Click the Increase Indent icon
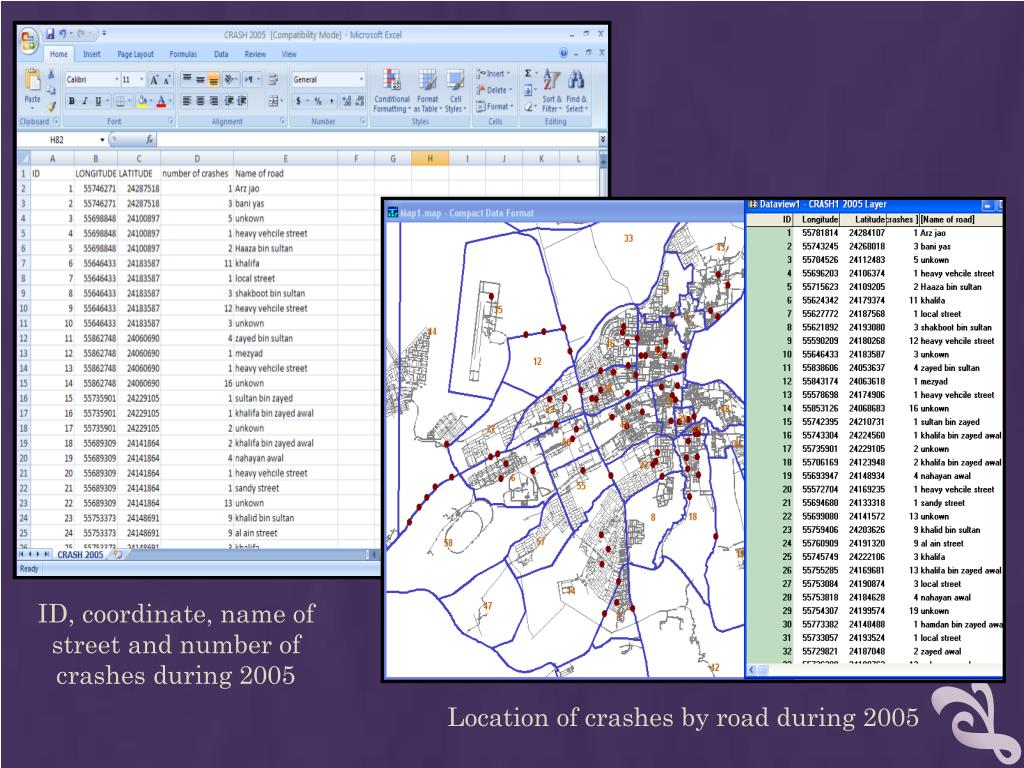The height and width of the screenshot is (768, 1024). point(242,101)
